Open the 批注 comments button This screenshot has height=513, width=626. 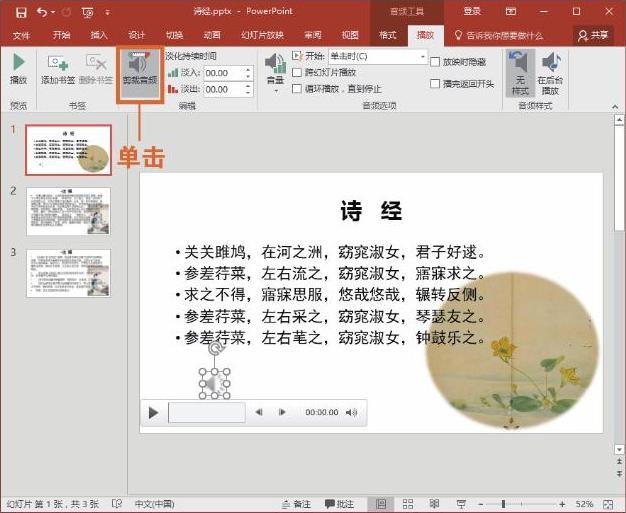339,504
